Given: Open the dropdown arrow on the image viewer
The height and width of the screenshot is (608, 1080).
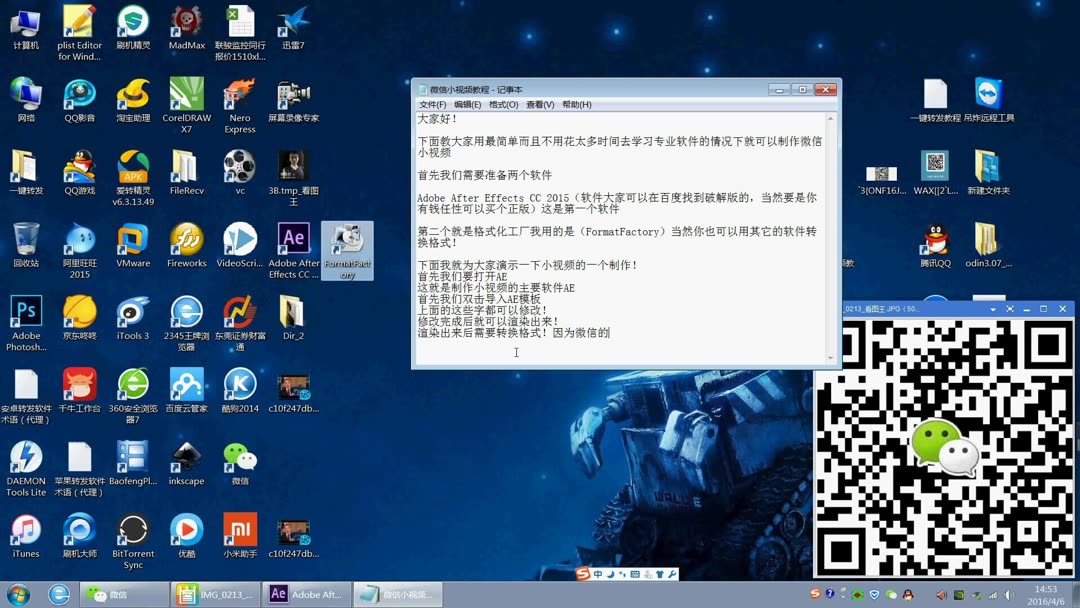Looking at the screenshot, I should coord(993,309).
